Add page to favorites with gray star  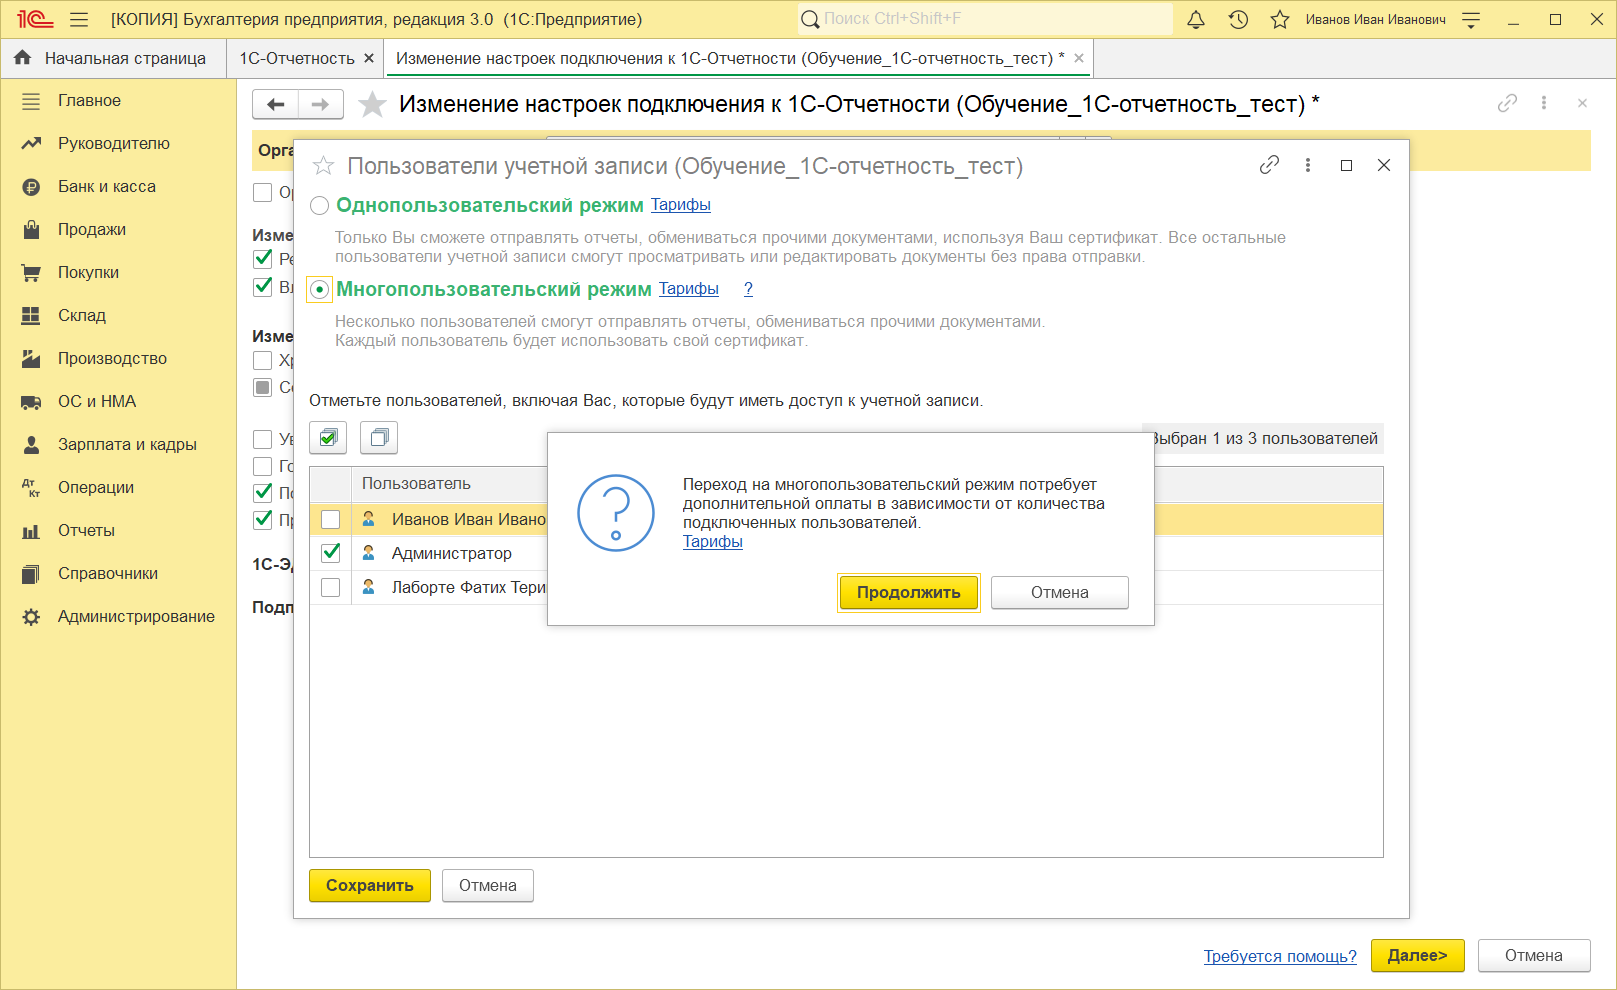(x=372, y=104)
